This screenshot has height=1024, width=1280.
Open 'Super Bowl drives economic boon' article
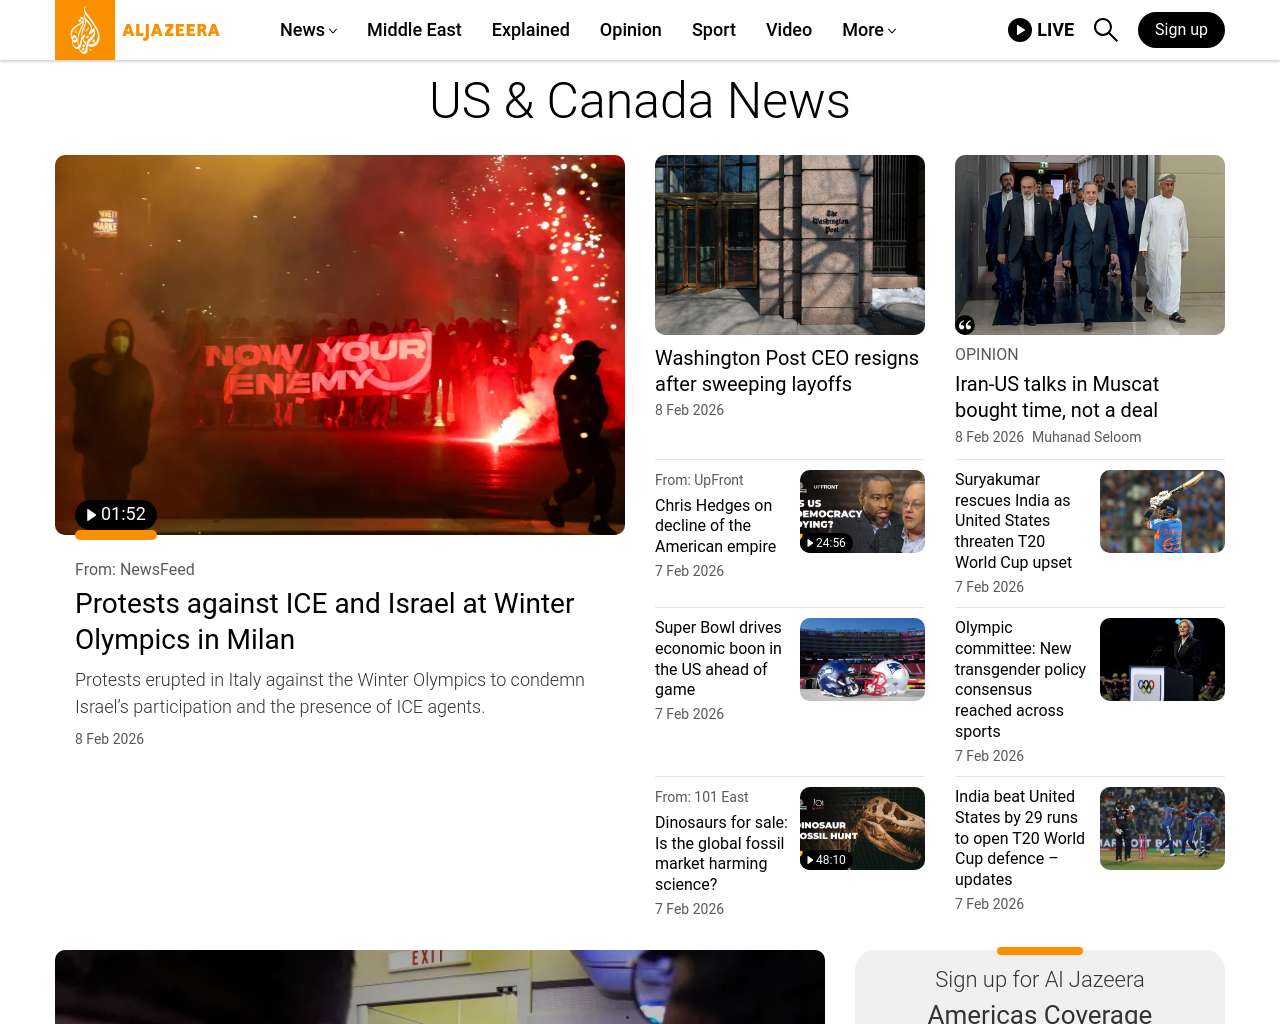718,658
